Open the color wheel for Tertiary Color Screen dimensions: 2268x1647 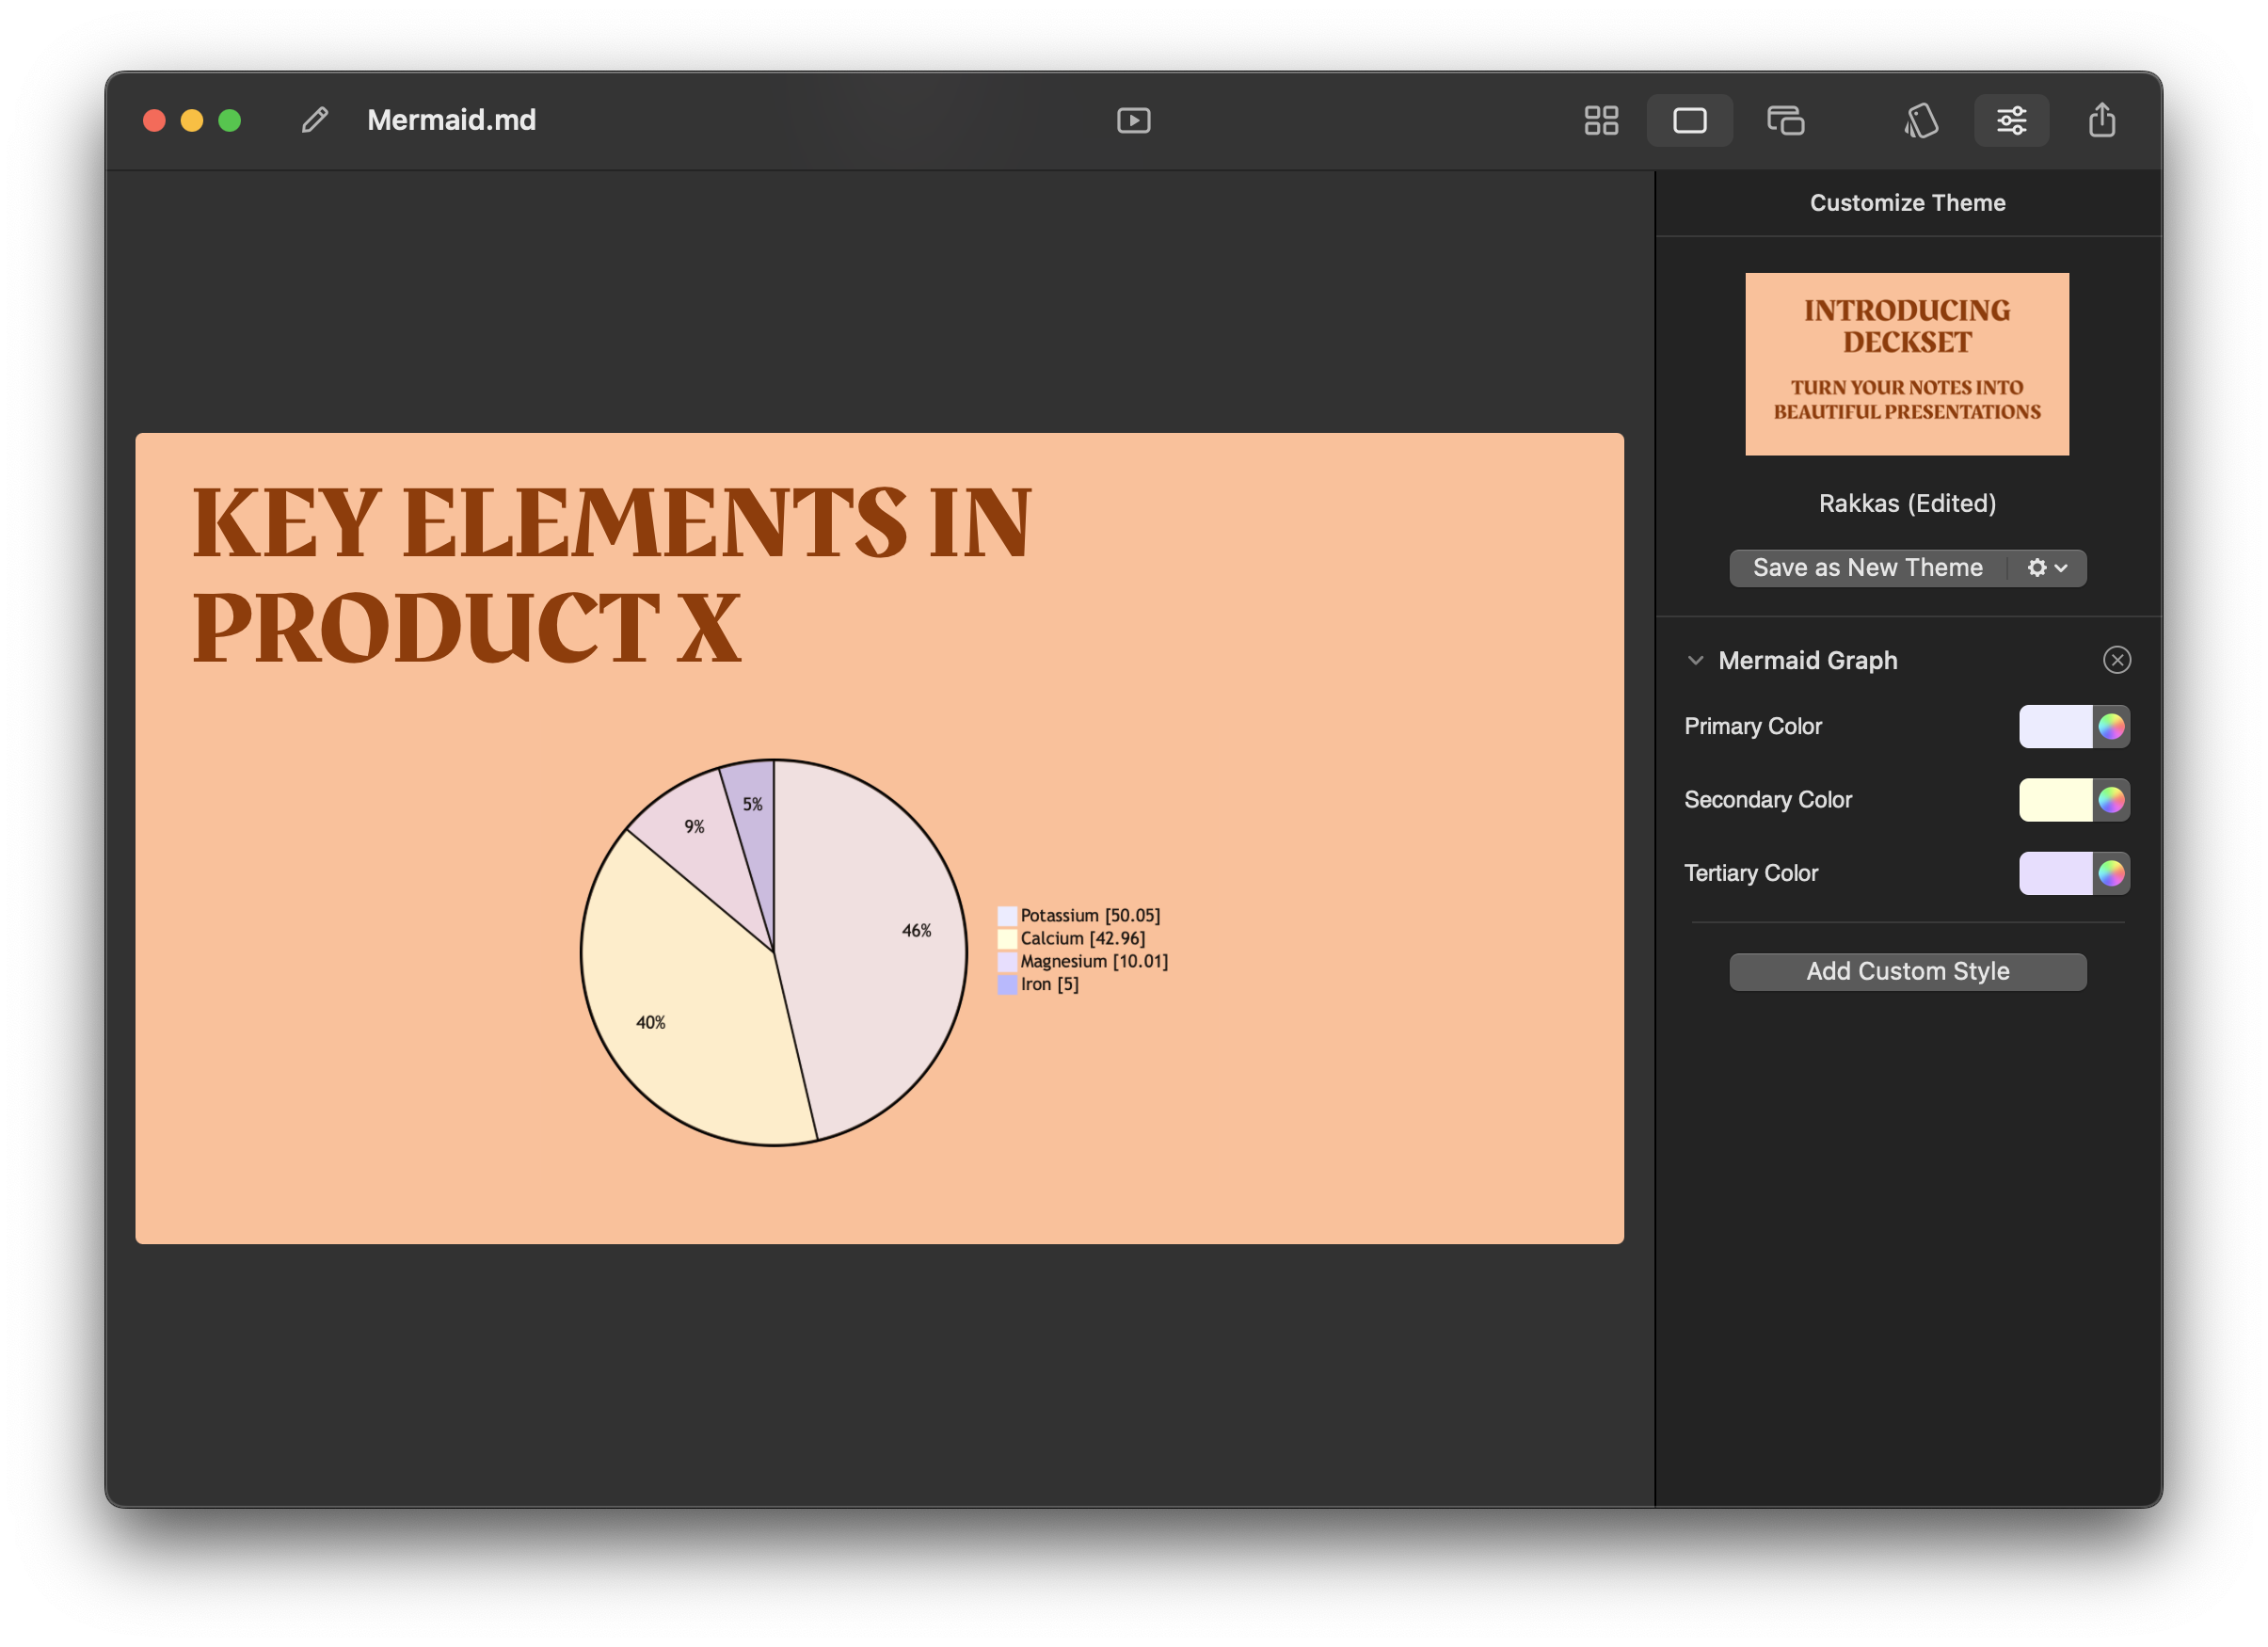tap(2110, 874)
